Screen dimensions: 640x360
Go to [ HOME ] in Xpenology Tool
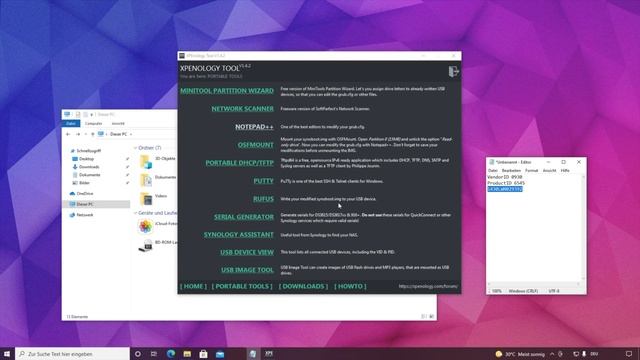193,287
